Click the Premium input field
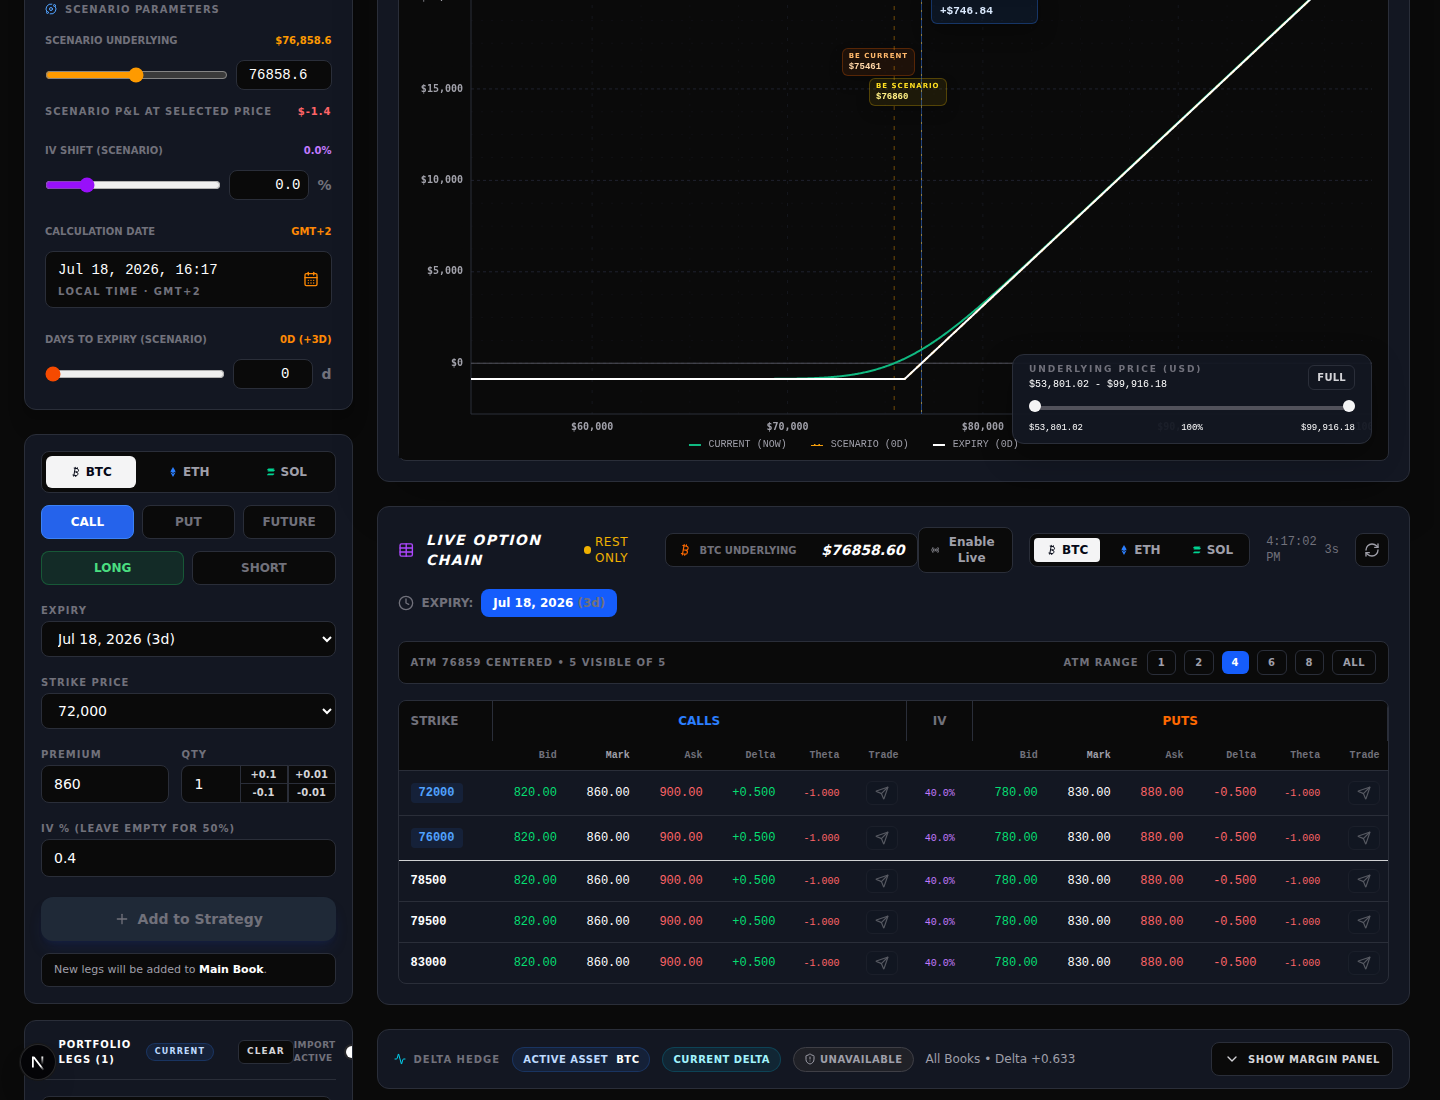The image size is (1440, 1100). [105, 784]
